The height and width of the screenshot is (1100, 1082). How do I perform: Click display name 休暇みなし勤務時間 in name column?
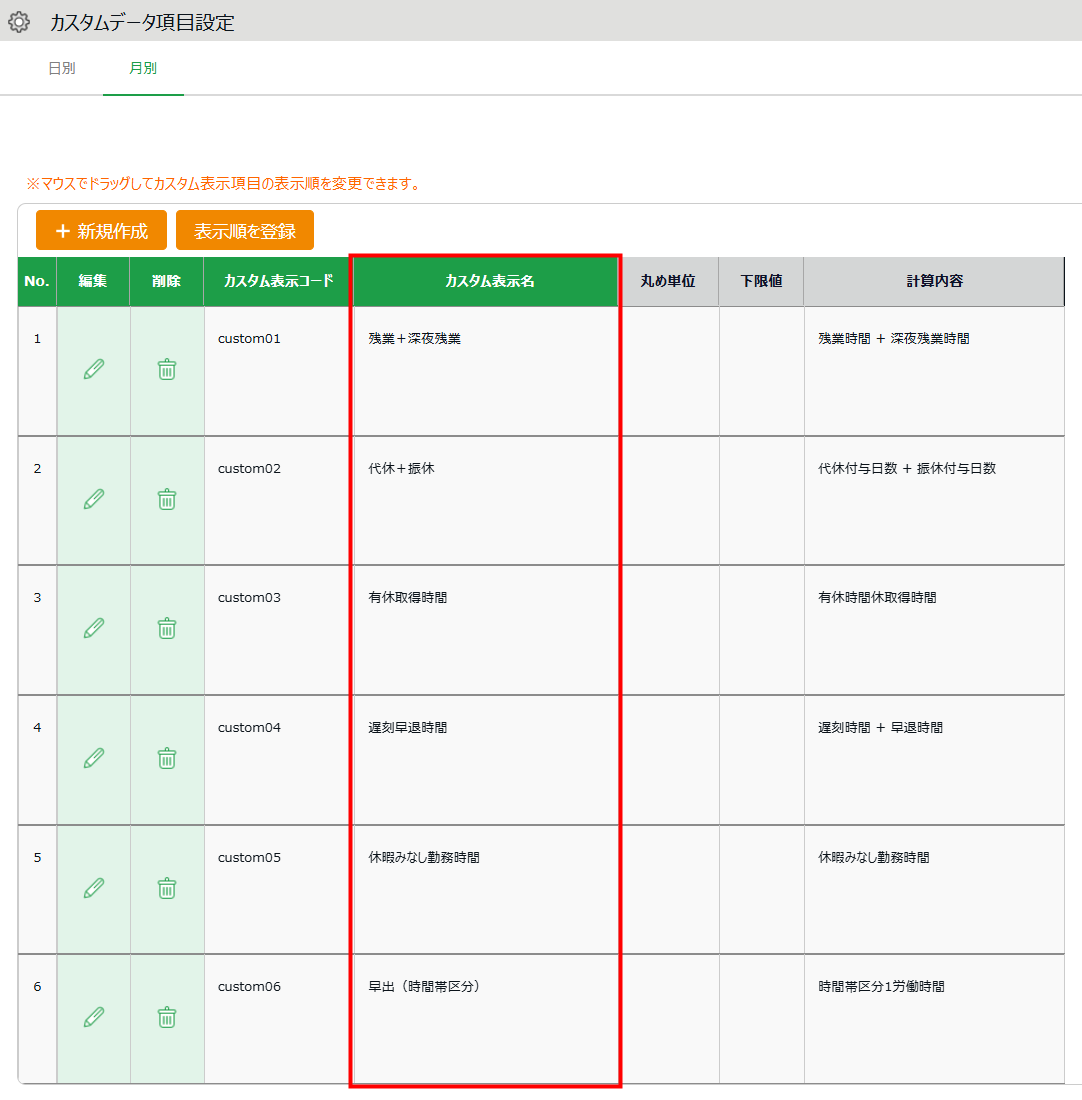[424, 857]
